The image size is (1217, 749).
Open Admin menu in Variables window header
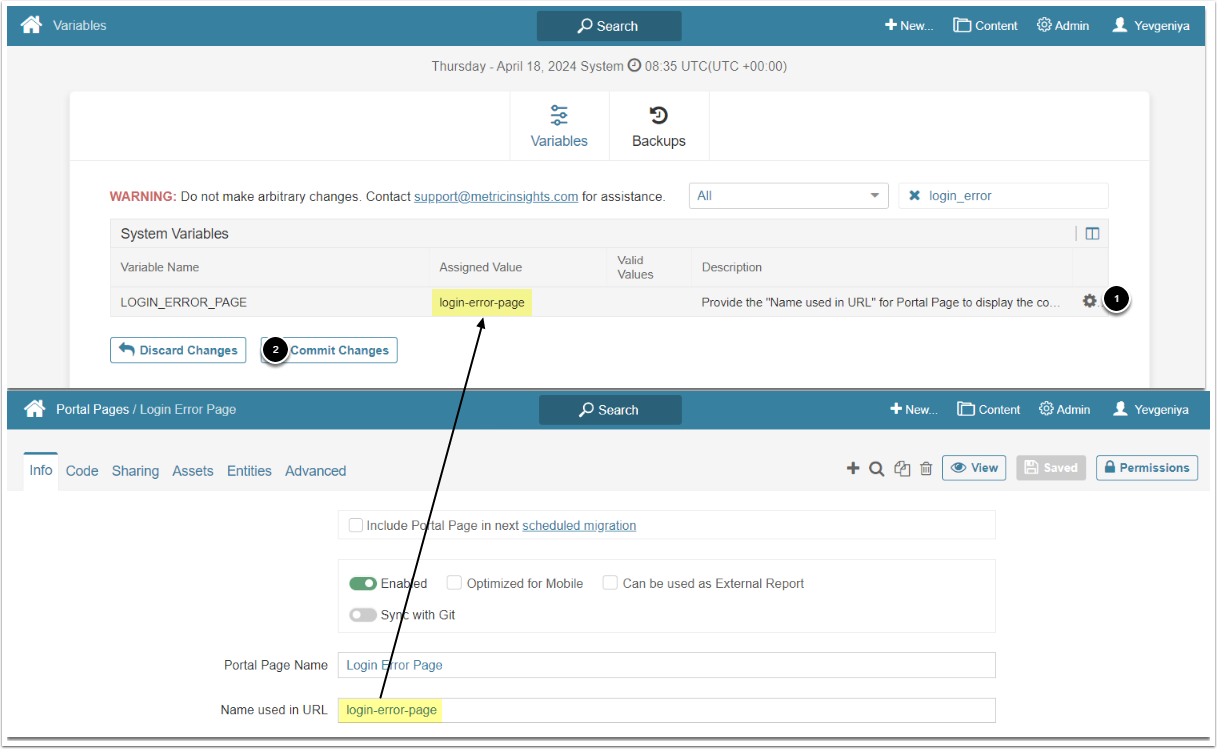pos(1063,26)
